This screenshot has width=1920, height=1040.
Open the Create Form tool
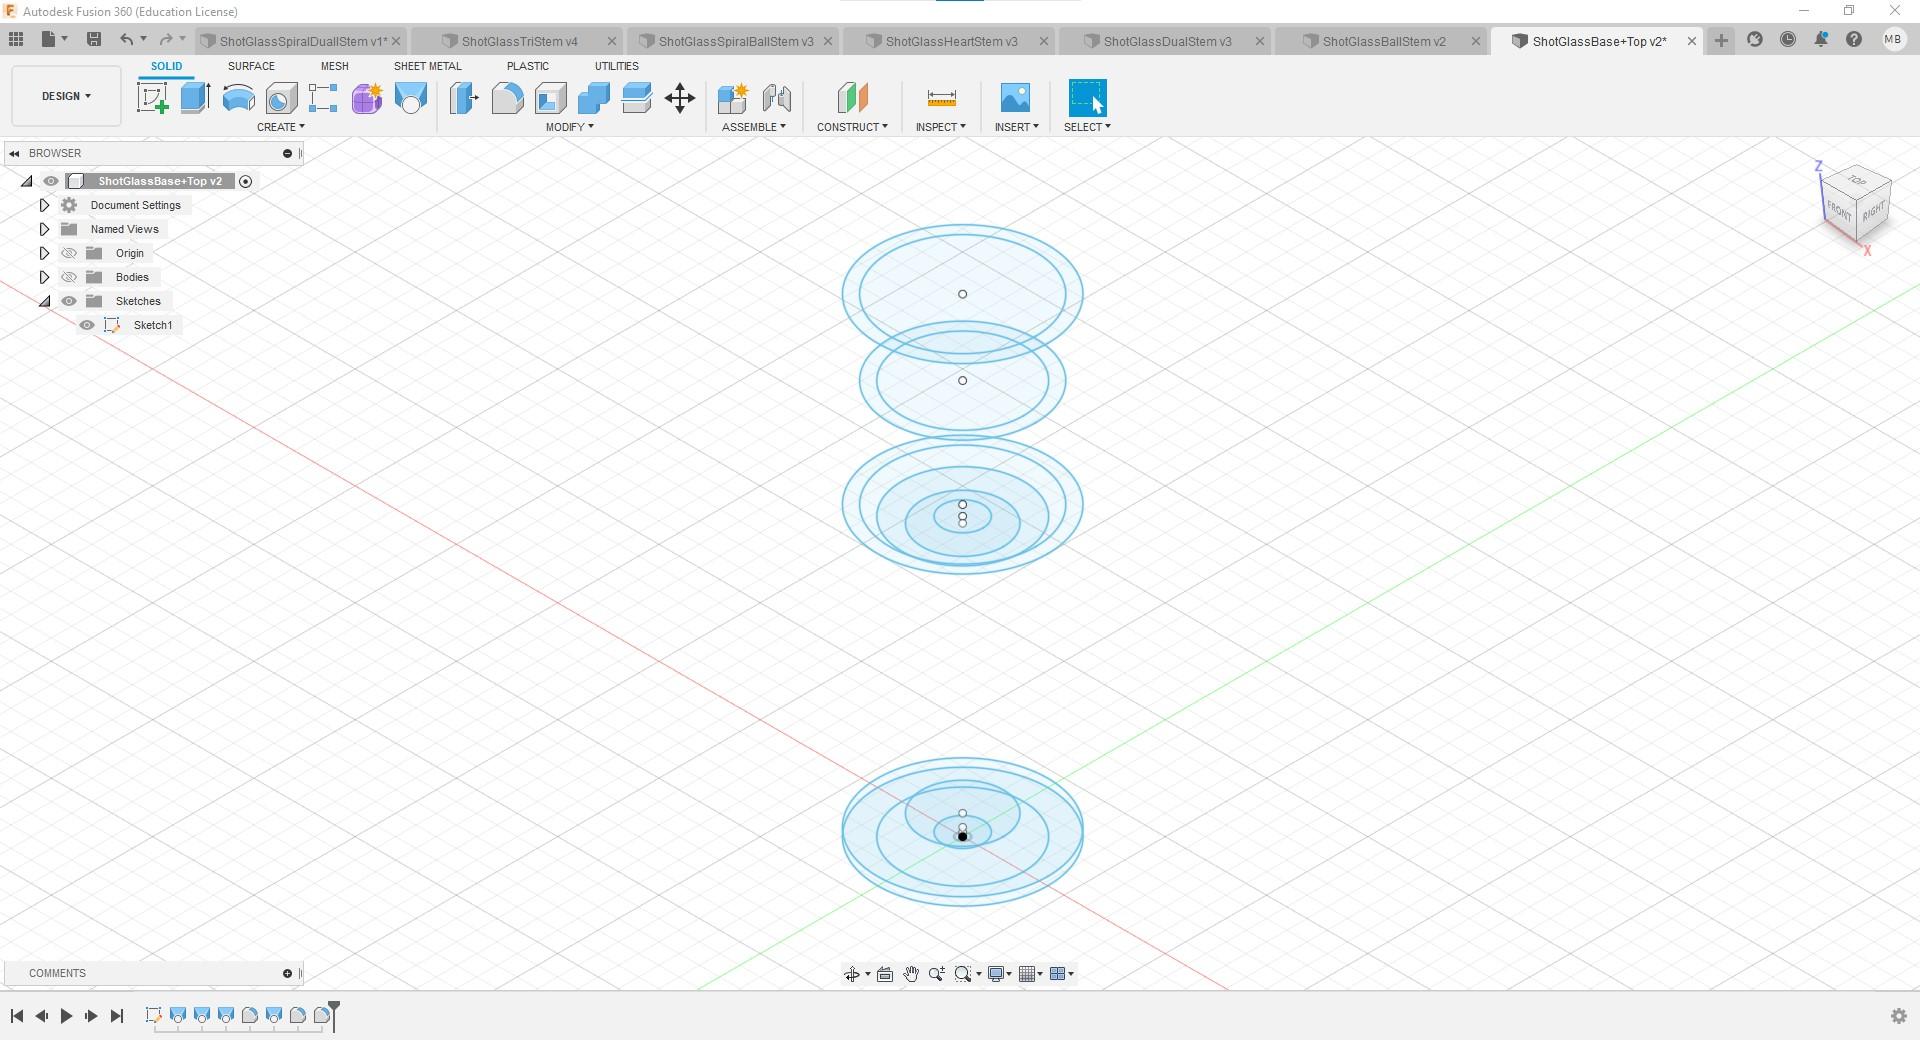point(367,98)
